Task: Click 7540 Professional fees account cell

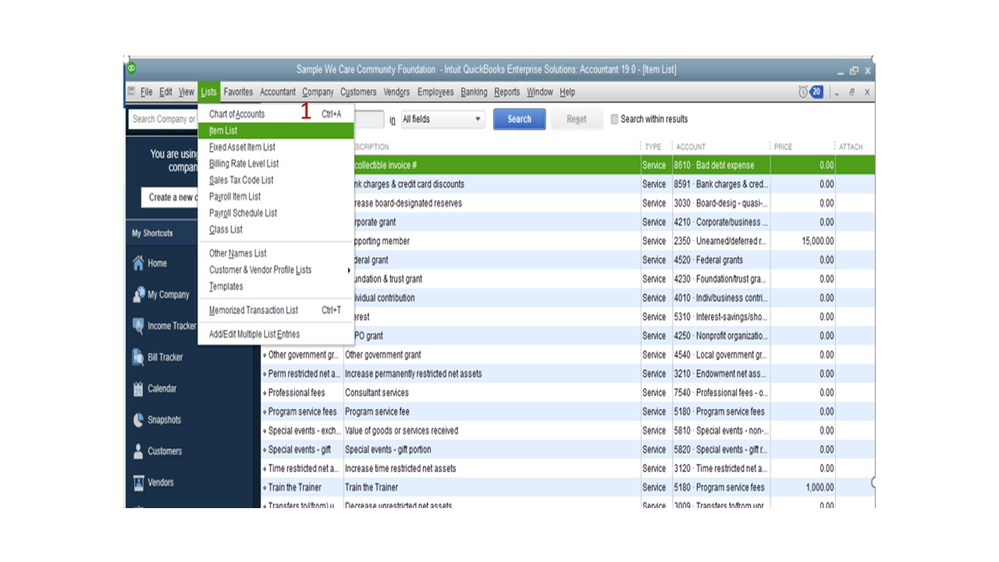Action: pyautogui.click(x=721, y=393)
